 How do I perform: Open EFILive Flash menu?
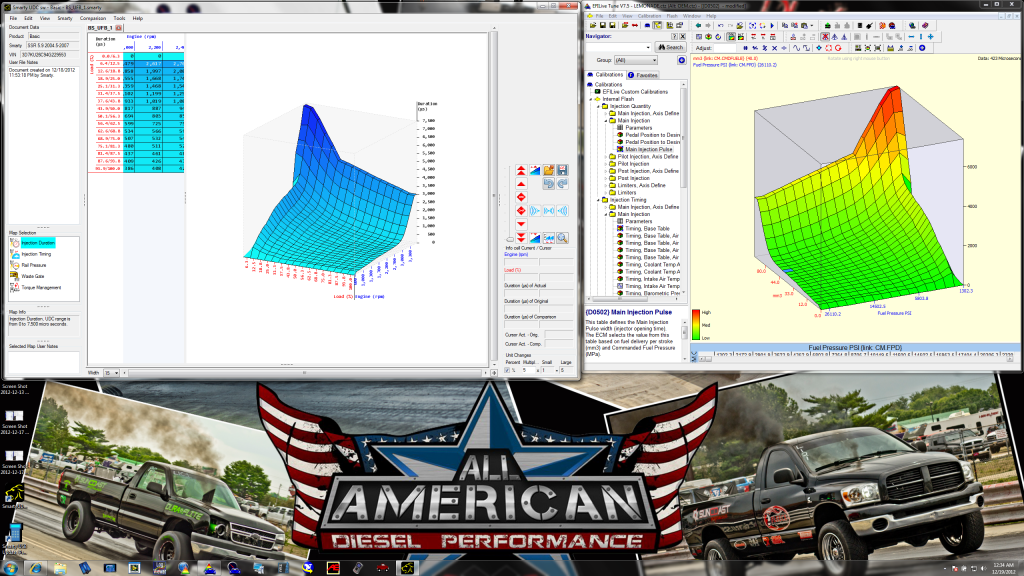click(x=672, y=16)
